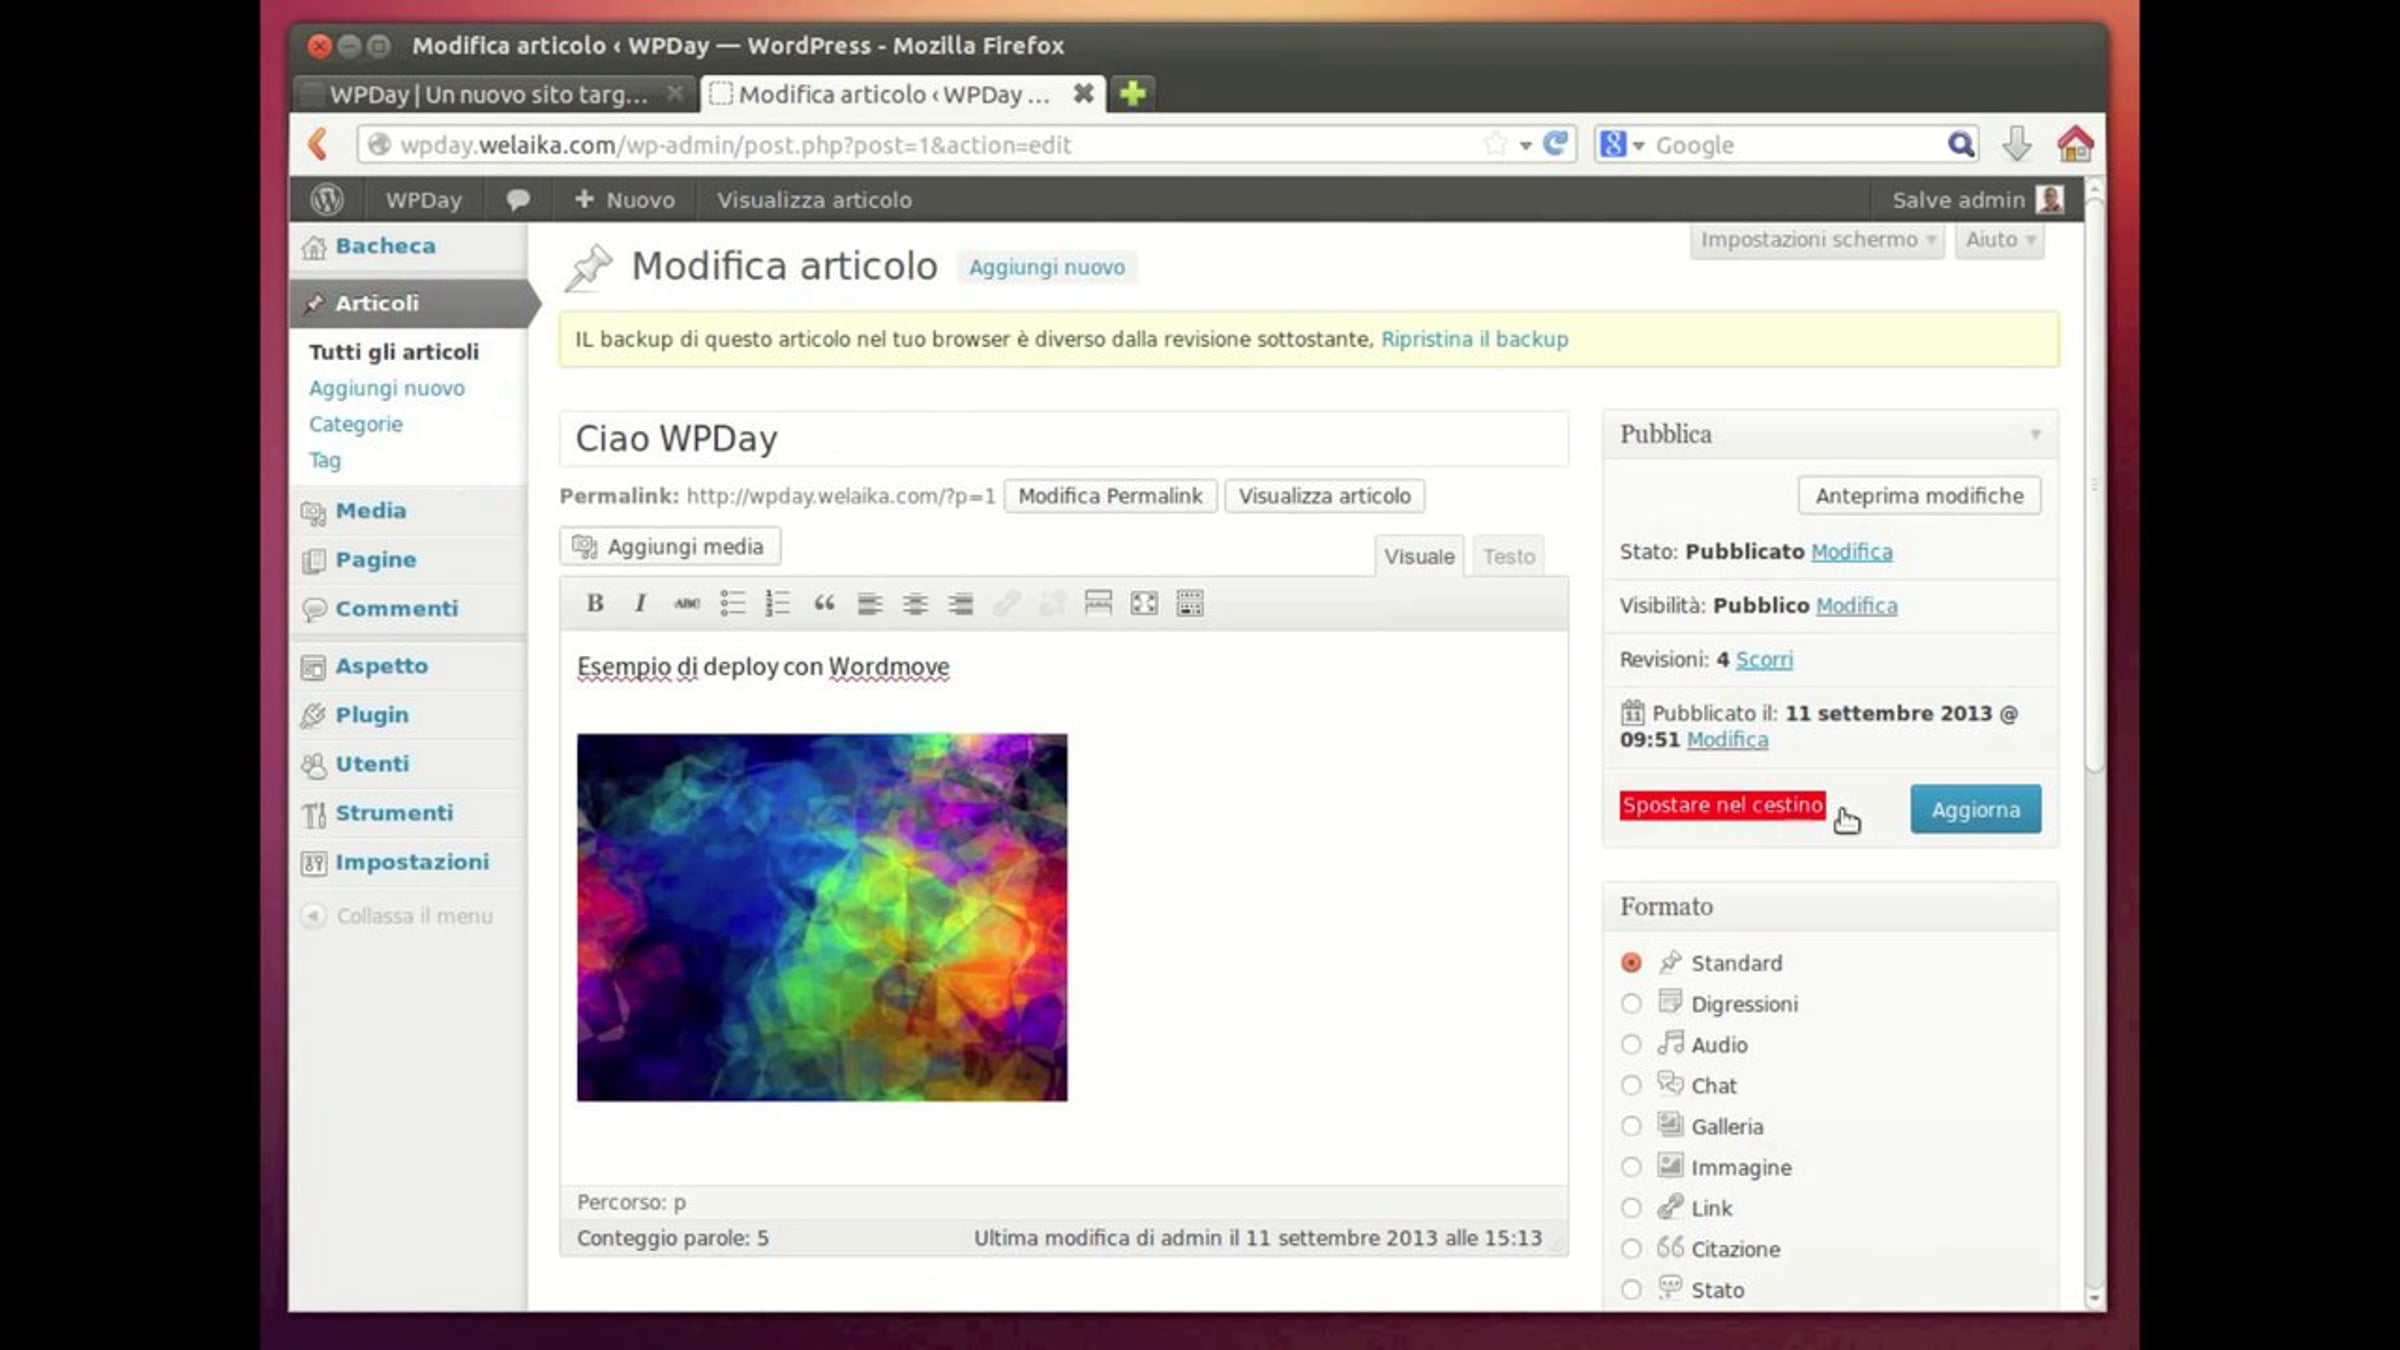Expand the Aiuto help panel
Screen dimensions: 2400x1350
[2000, 240]
